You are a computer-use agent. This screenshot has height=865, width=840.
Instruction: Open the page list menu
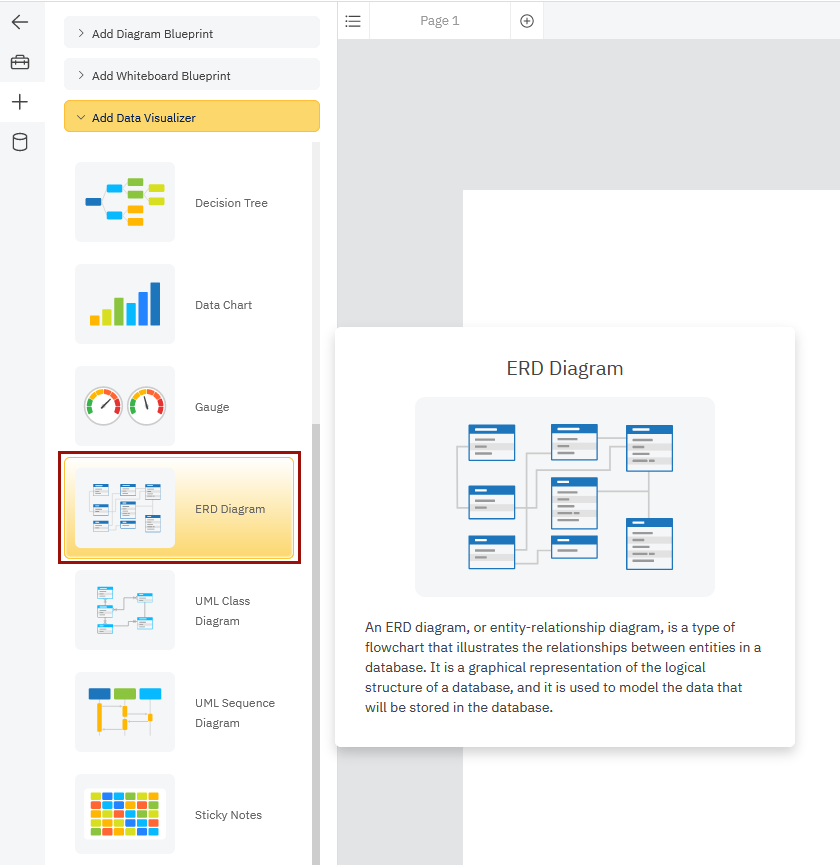(352, 20)
